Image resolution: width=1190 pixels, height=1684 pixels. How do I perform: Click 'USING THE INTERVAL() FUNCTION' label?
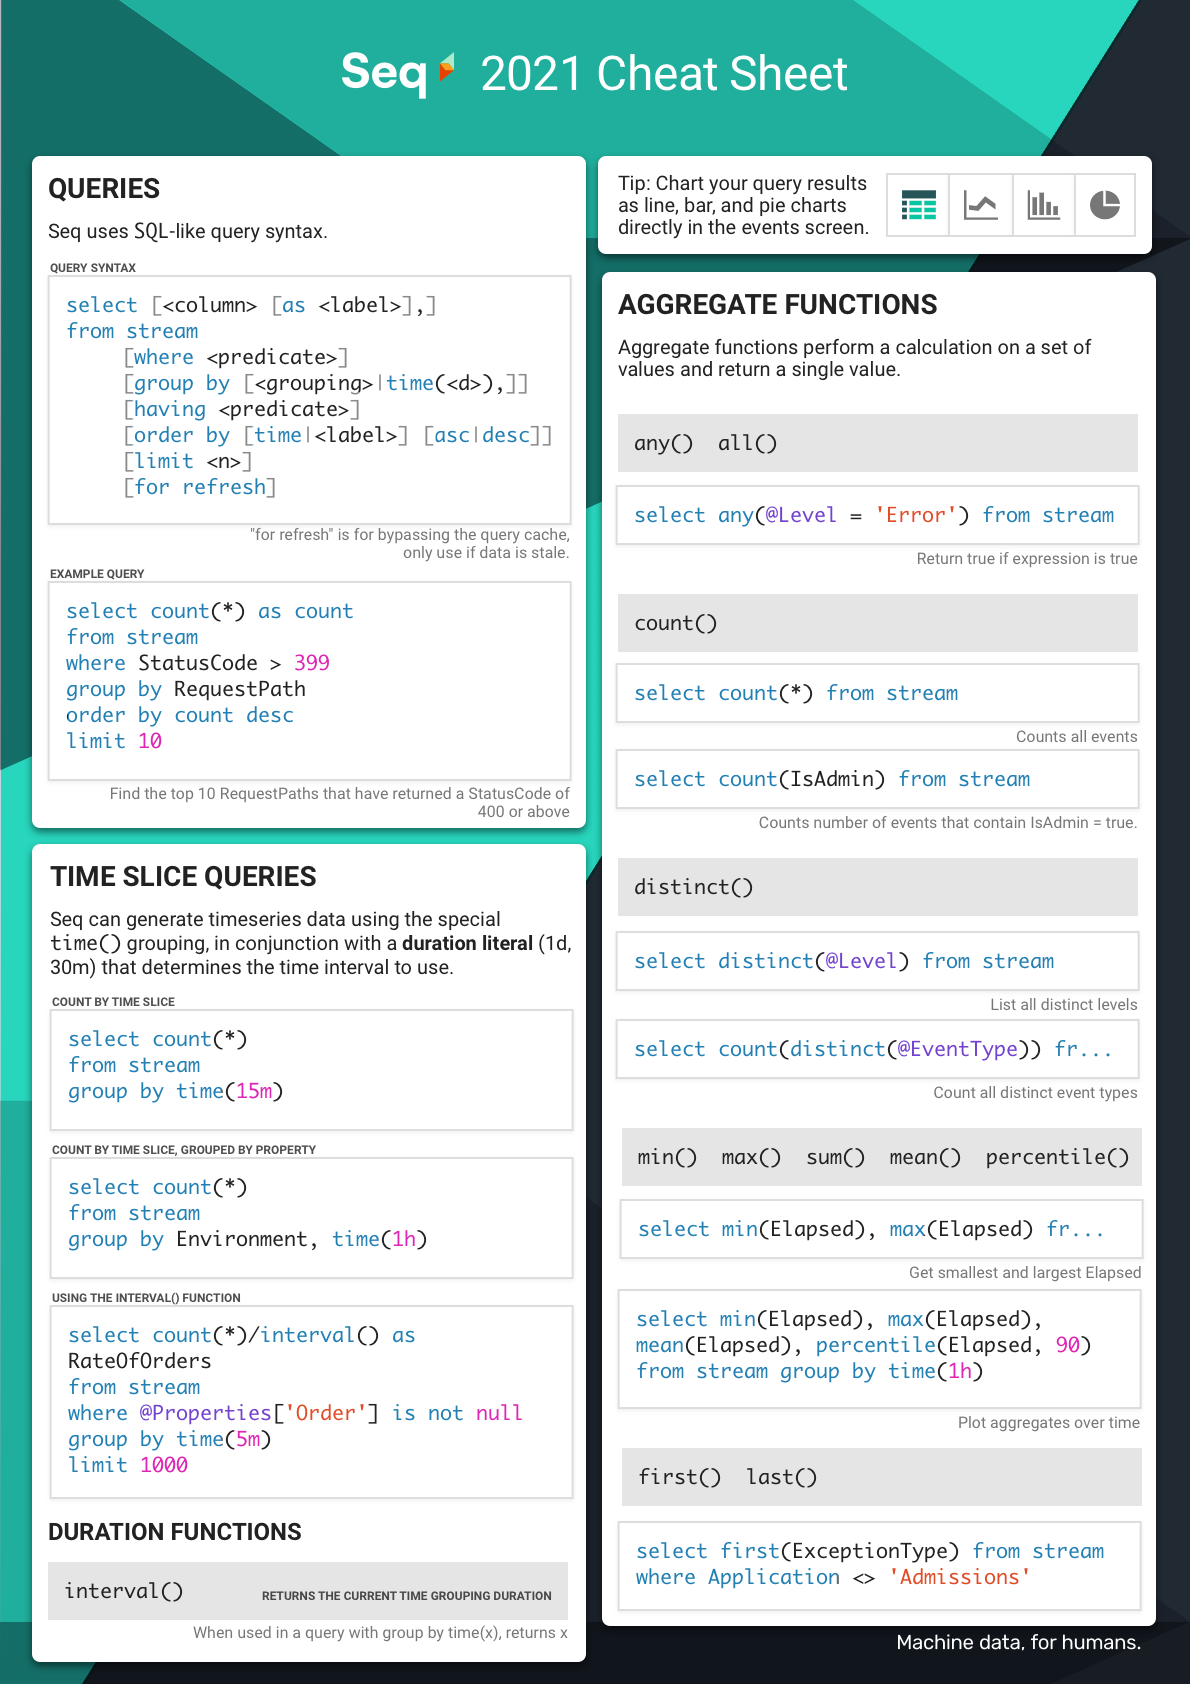(x=146, y=1298)
